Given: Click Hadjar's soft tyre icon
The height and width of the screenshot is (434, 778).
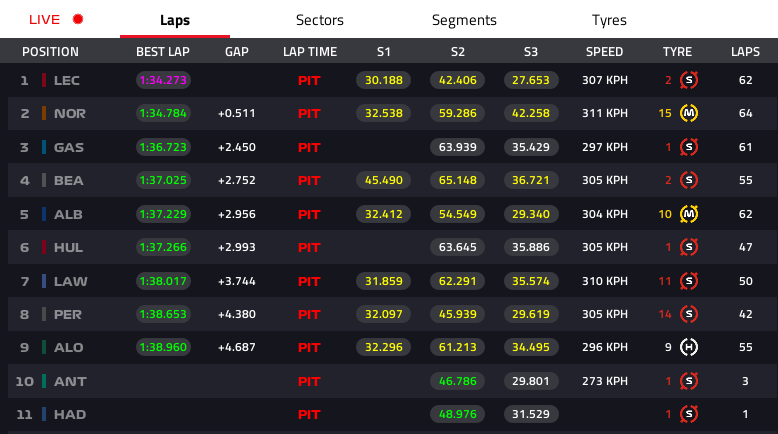Looking at the screenshot, I should coord(688,415).
